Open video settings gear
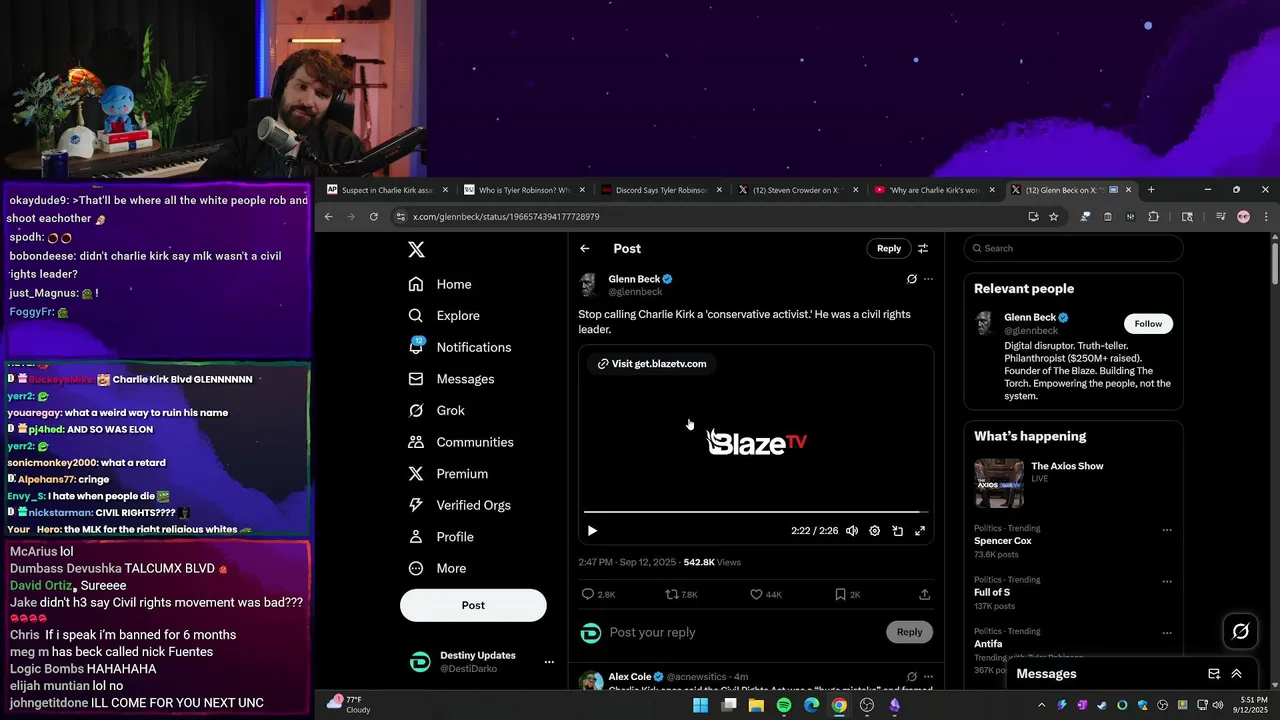This screenshot has height=720, width=1280. tap(875, 531)
